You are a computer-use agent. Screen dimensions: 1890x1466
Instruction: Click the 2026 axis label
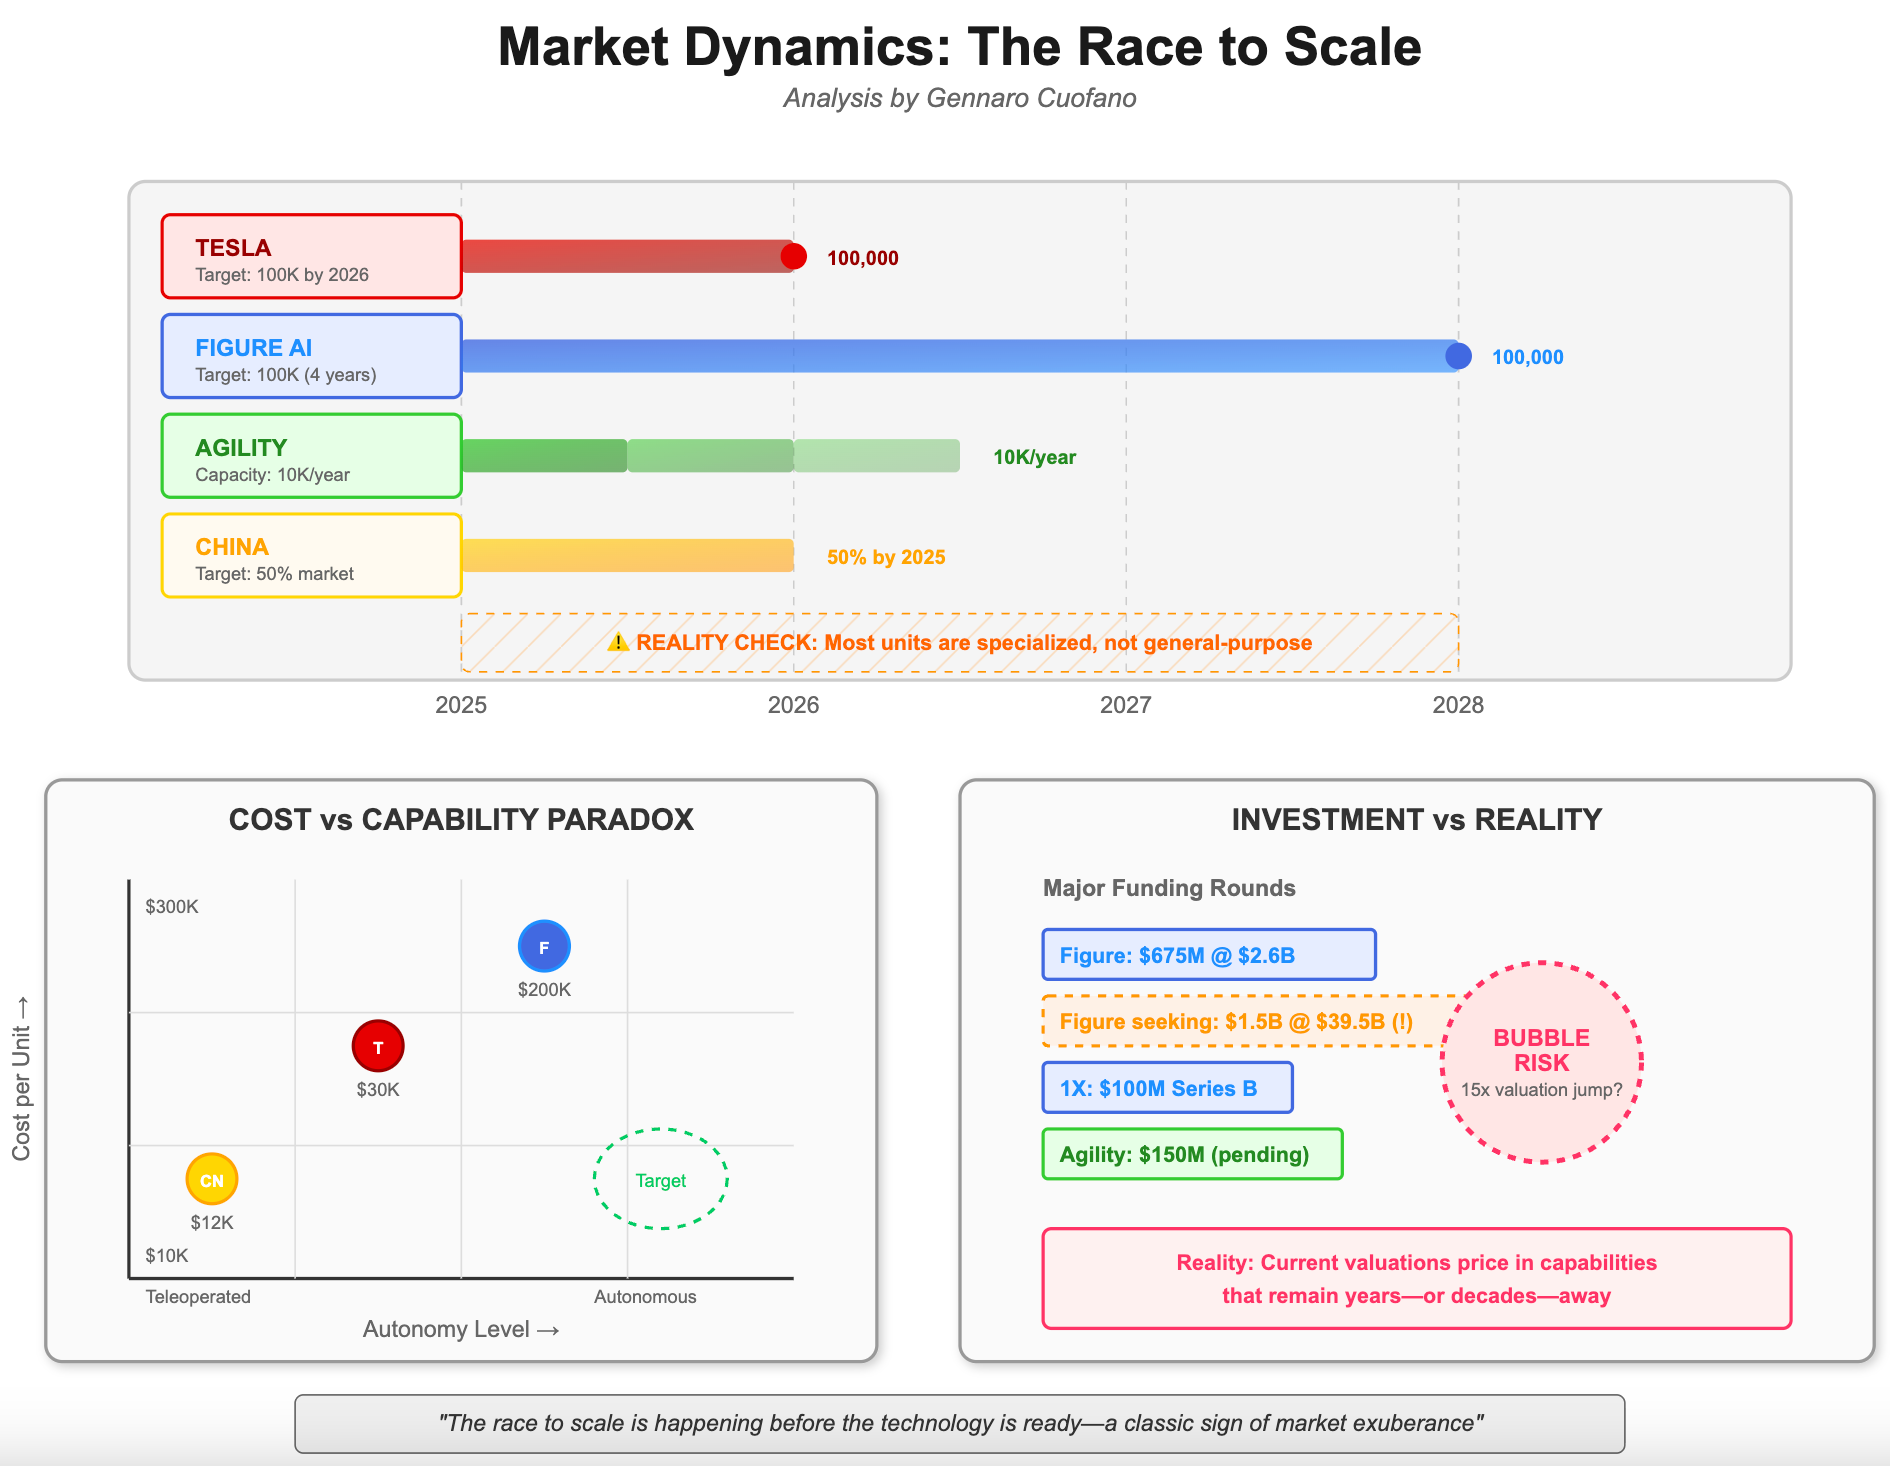[793, 705]
